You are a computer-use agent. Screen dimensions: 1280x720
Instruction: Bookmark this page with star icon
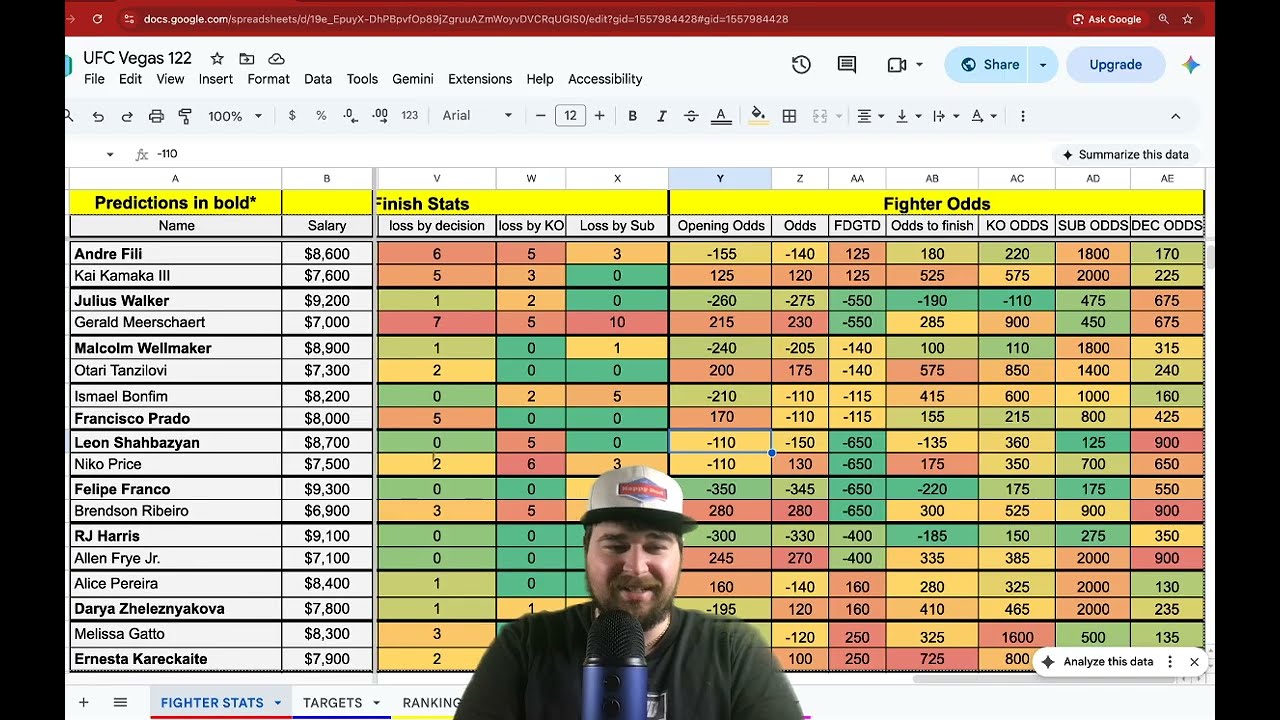pos(1187,19)
